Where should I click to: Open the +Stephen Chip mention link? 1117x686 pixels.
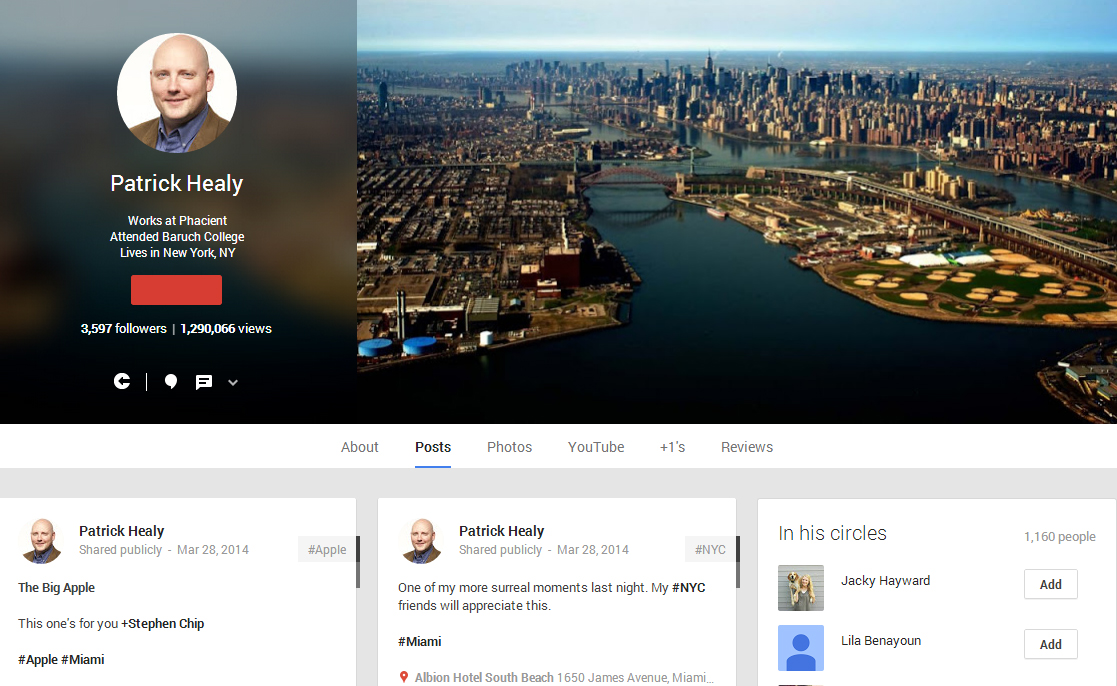(x=163, y=623)
